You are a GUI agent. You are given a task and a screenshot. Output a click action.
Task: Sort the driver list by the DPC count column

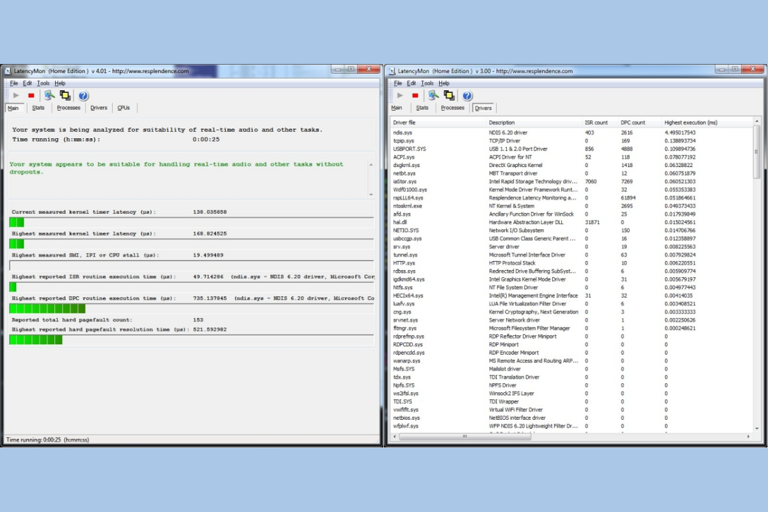pyautogui.click(x=634, y=122)
